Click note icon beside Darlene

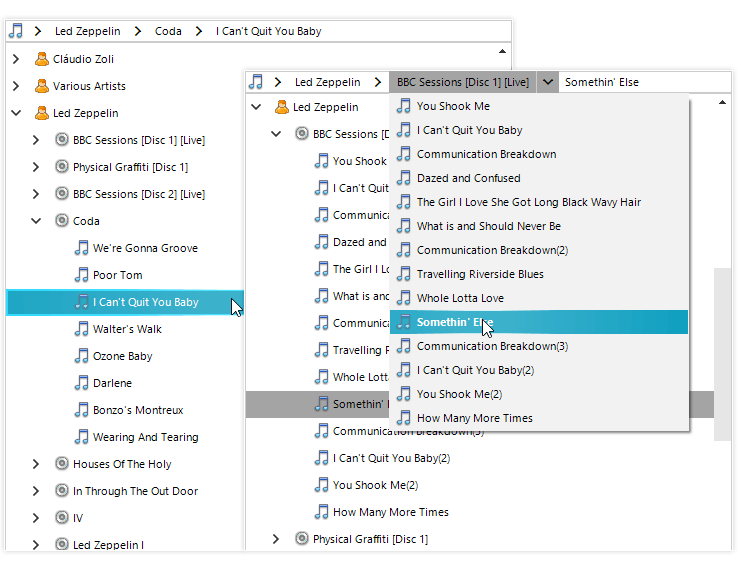pyautogui.click(x=82, y=382)
